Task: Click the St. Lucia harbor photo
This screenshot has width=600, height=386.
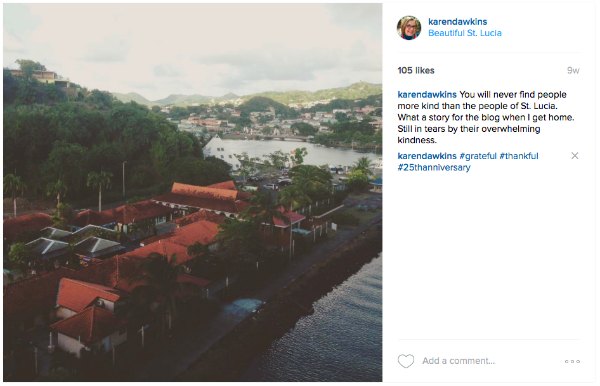Action: pos(192,192)
